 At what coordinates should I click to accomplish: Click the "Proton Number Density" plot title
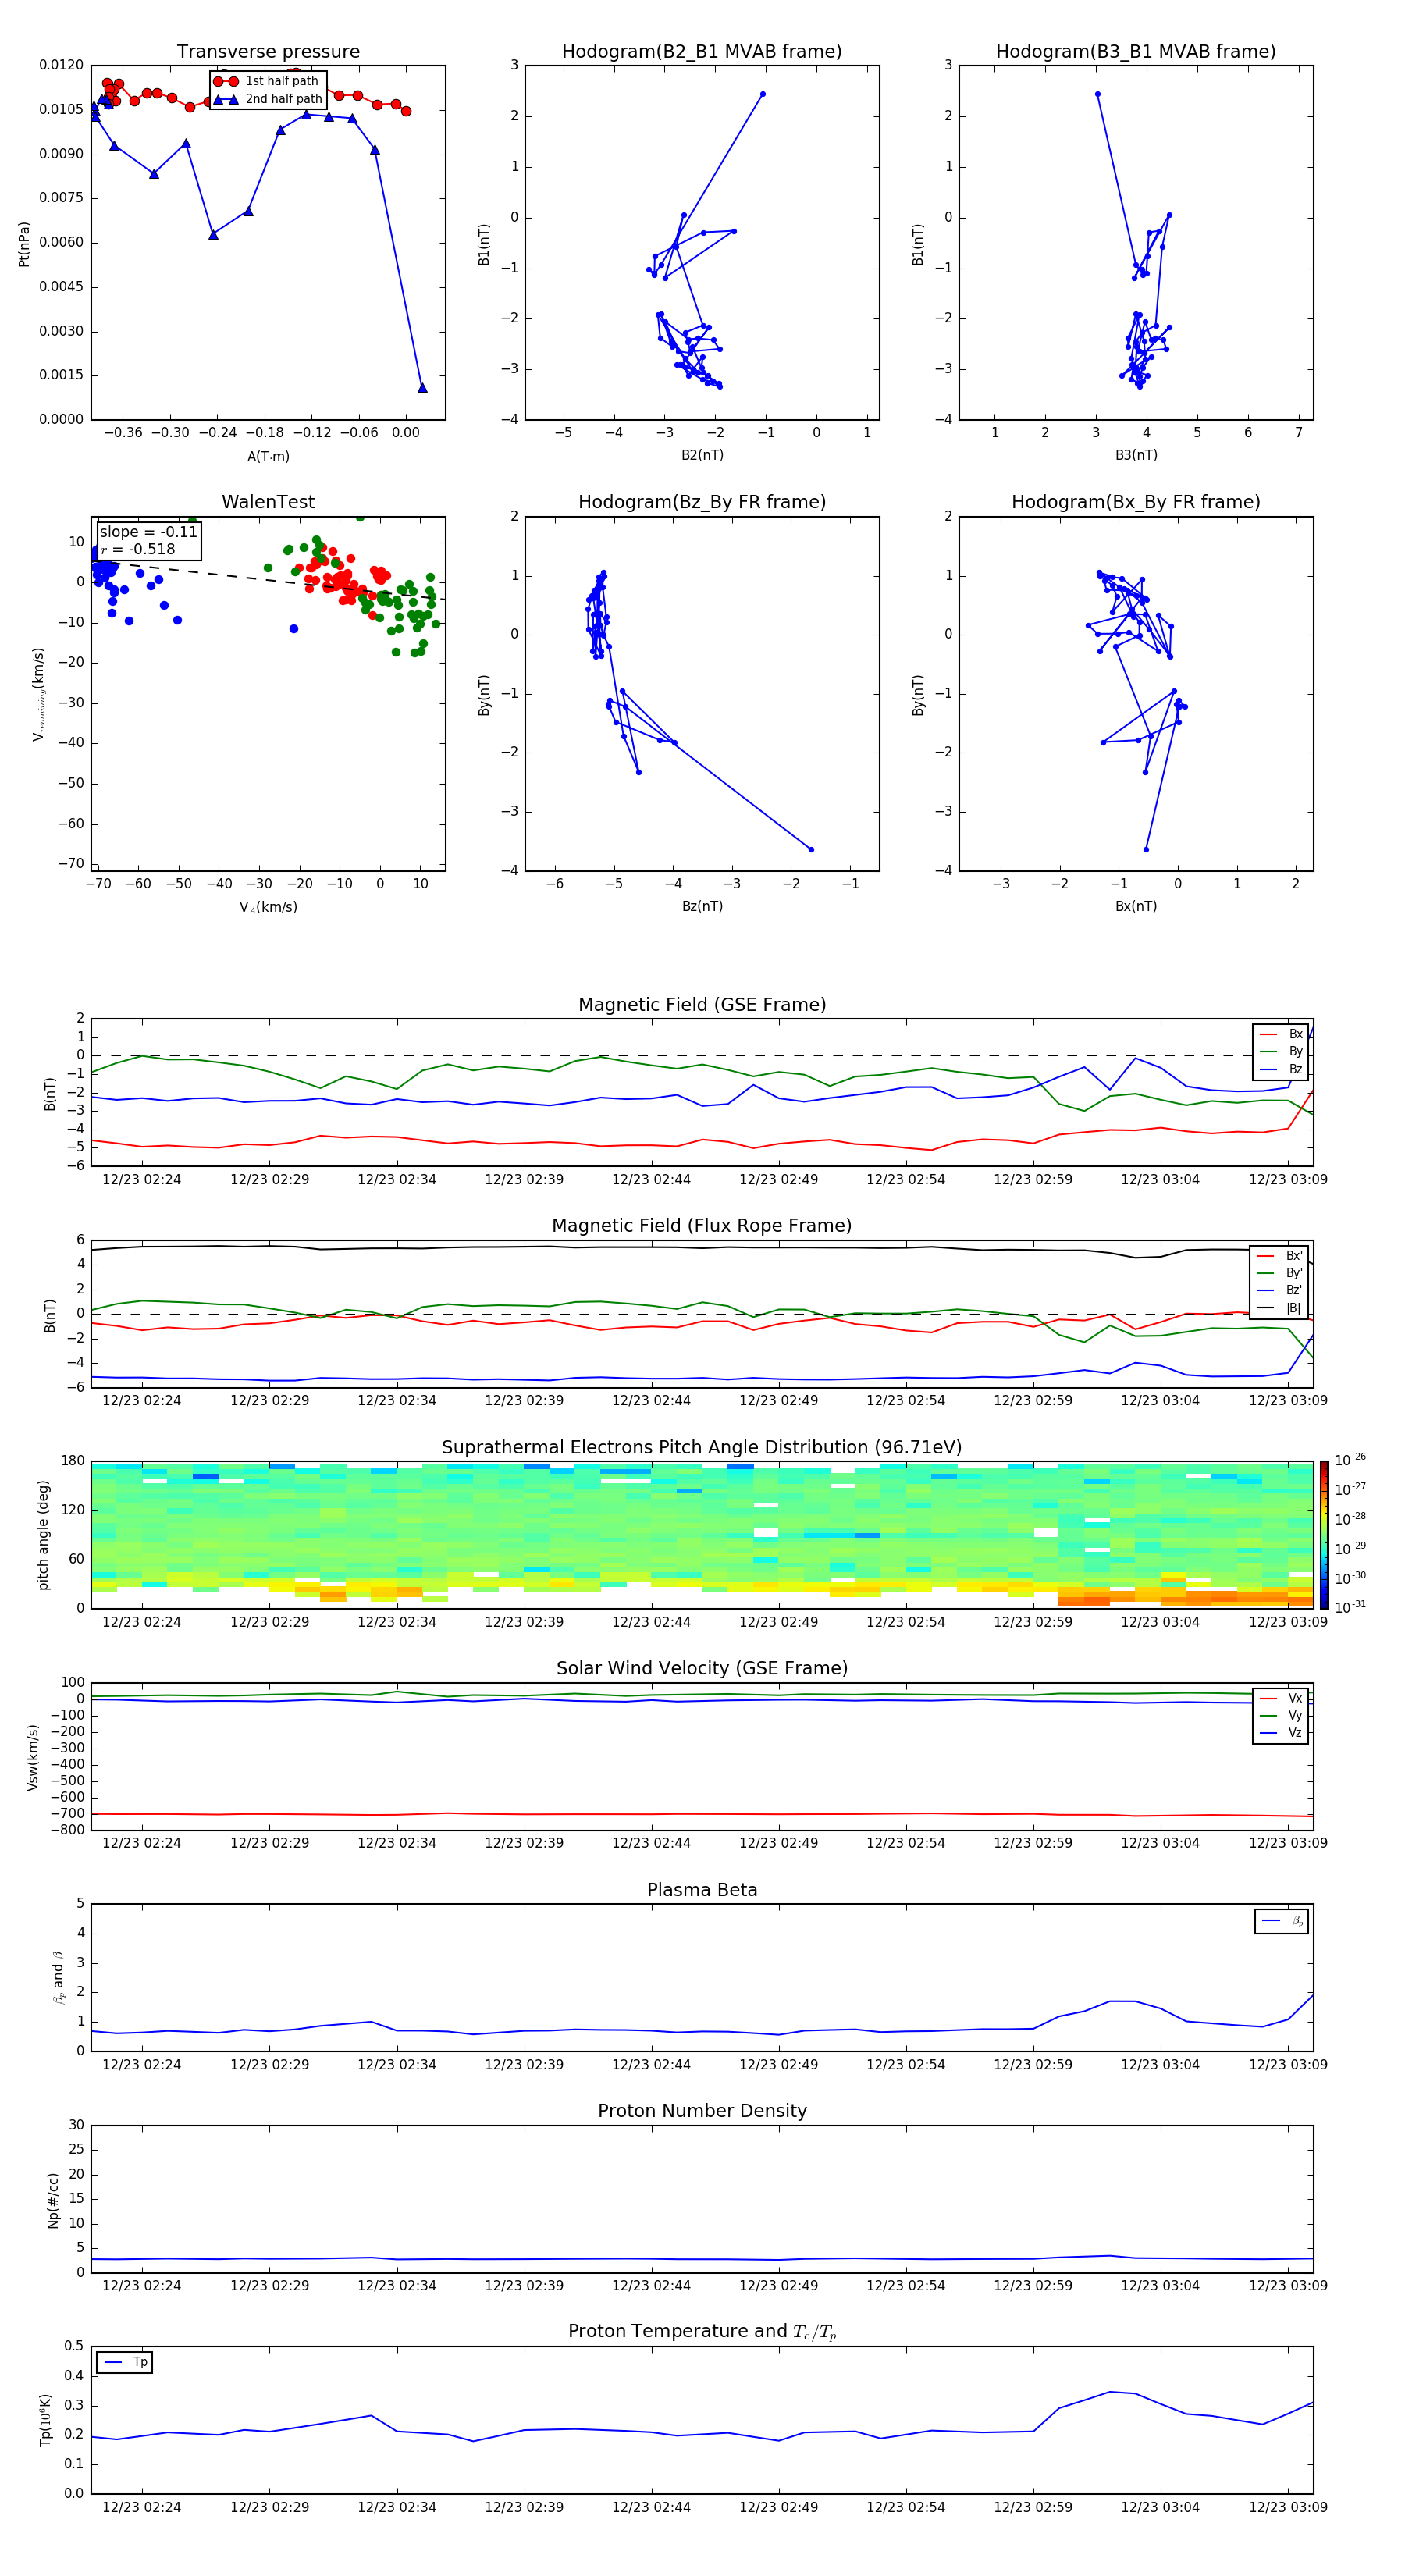pyautogui.click(x=702, y=2111)
